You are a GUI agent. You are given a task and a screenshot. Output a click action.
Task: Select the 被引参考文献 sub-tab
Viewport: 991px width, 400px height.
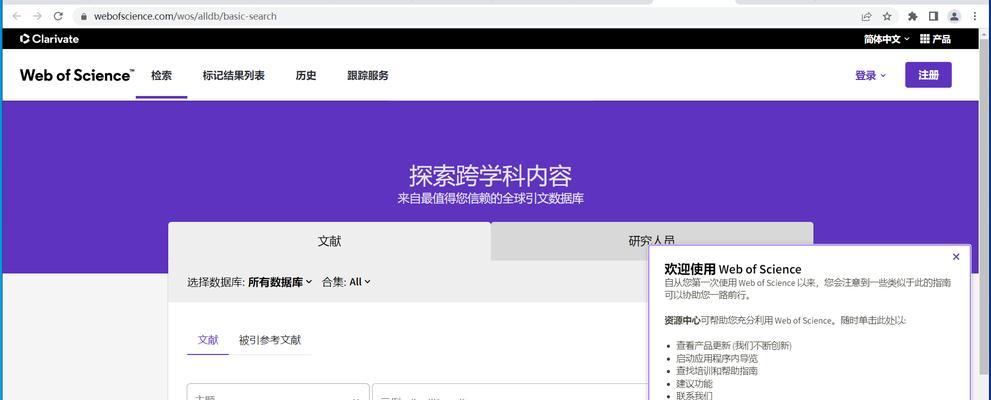270,340
